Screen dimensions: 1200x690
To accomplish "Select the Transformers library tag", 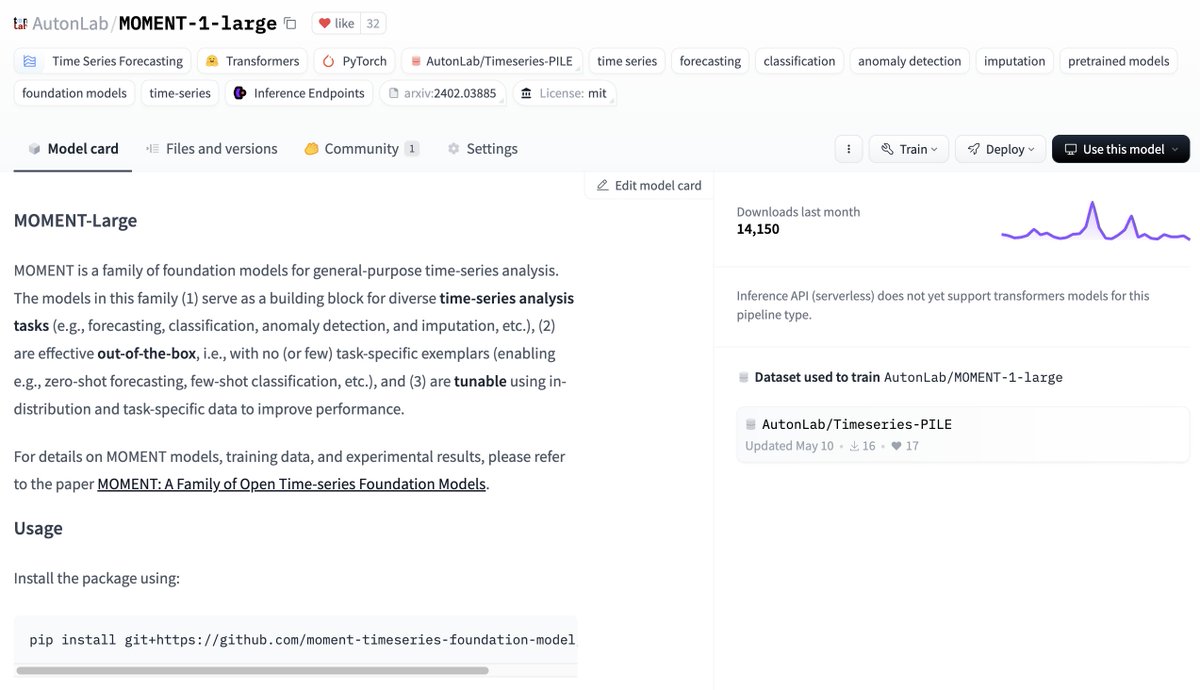I will [253, 61].
